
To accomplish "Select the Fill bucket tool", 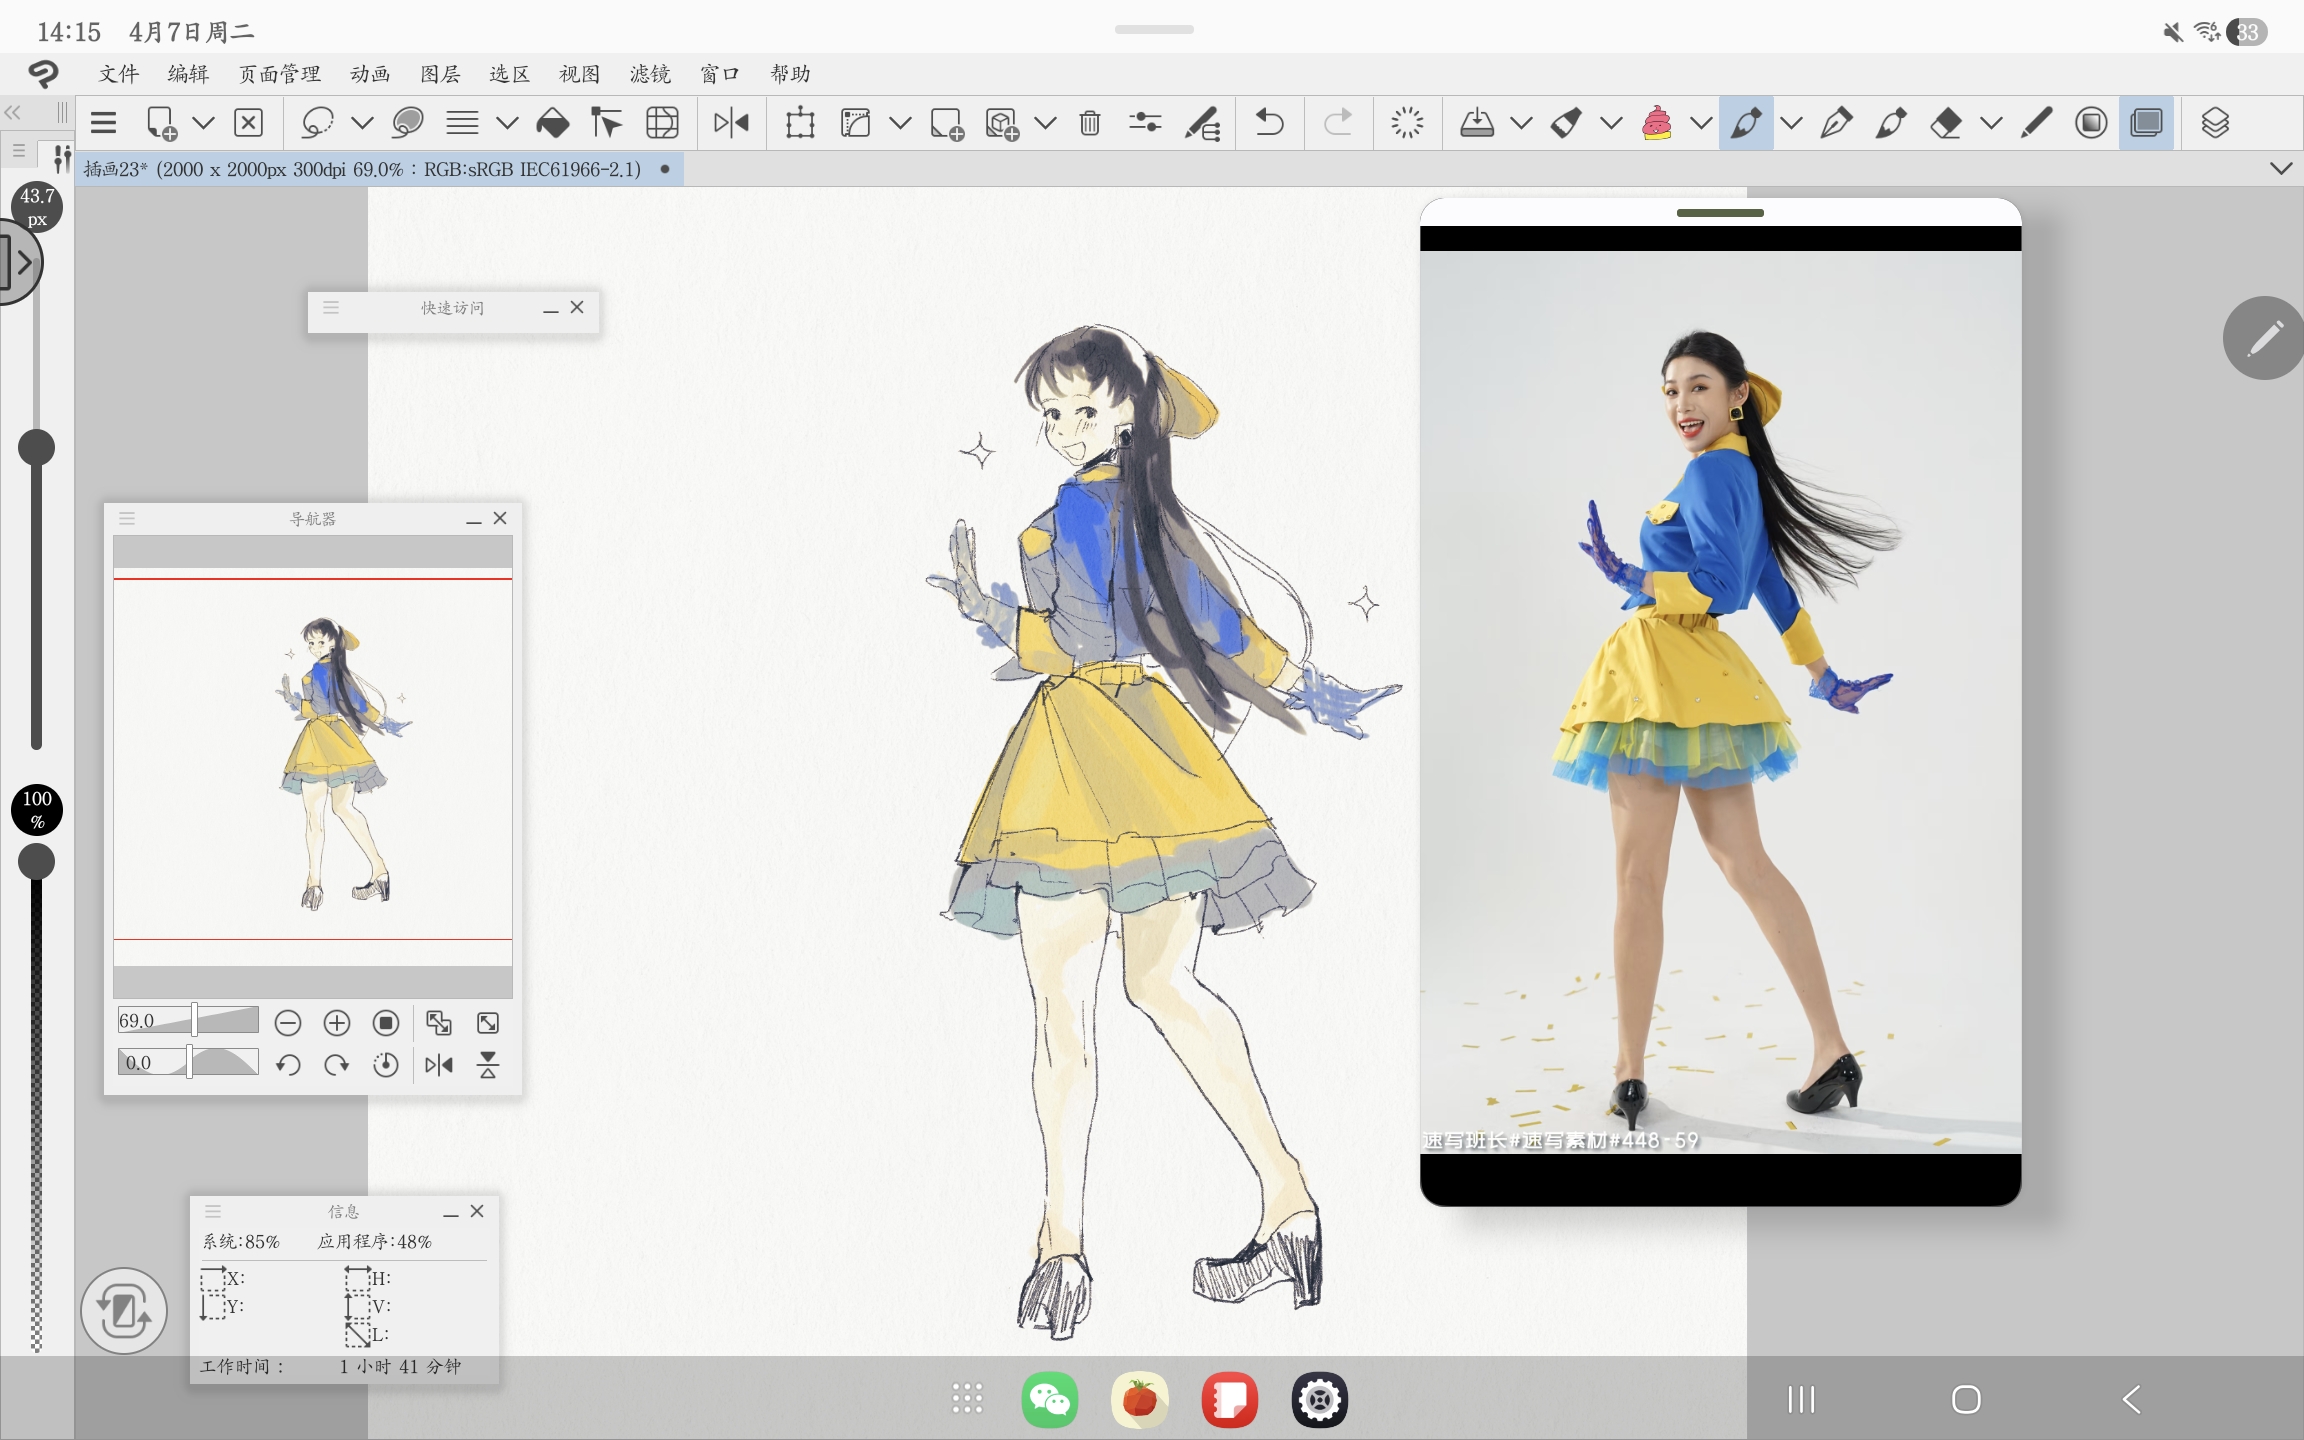I will 552,123.
